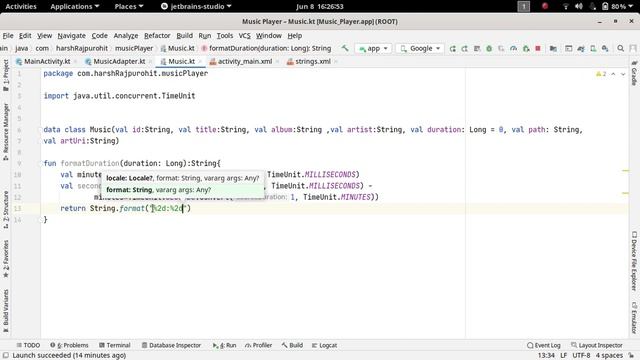Open the Problems tool window
This screenshot has height=360, width=640.
coord(69,345)
